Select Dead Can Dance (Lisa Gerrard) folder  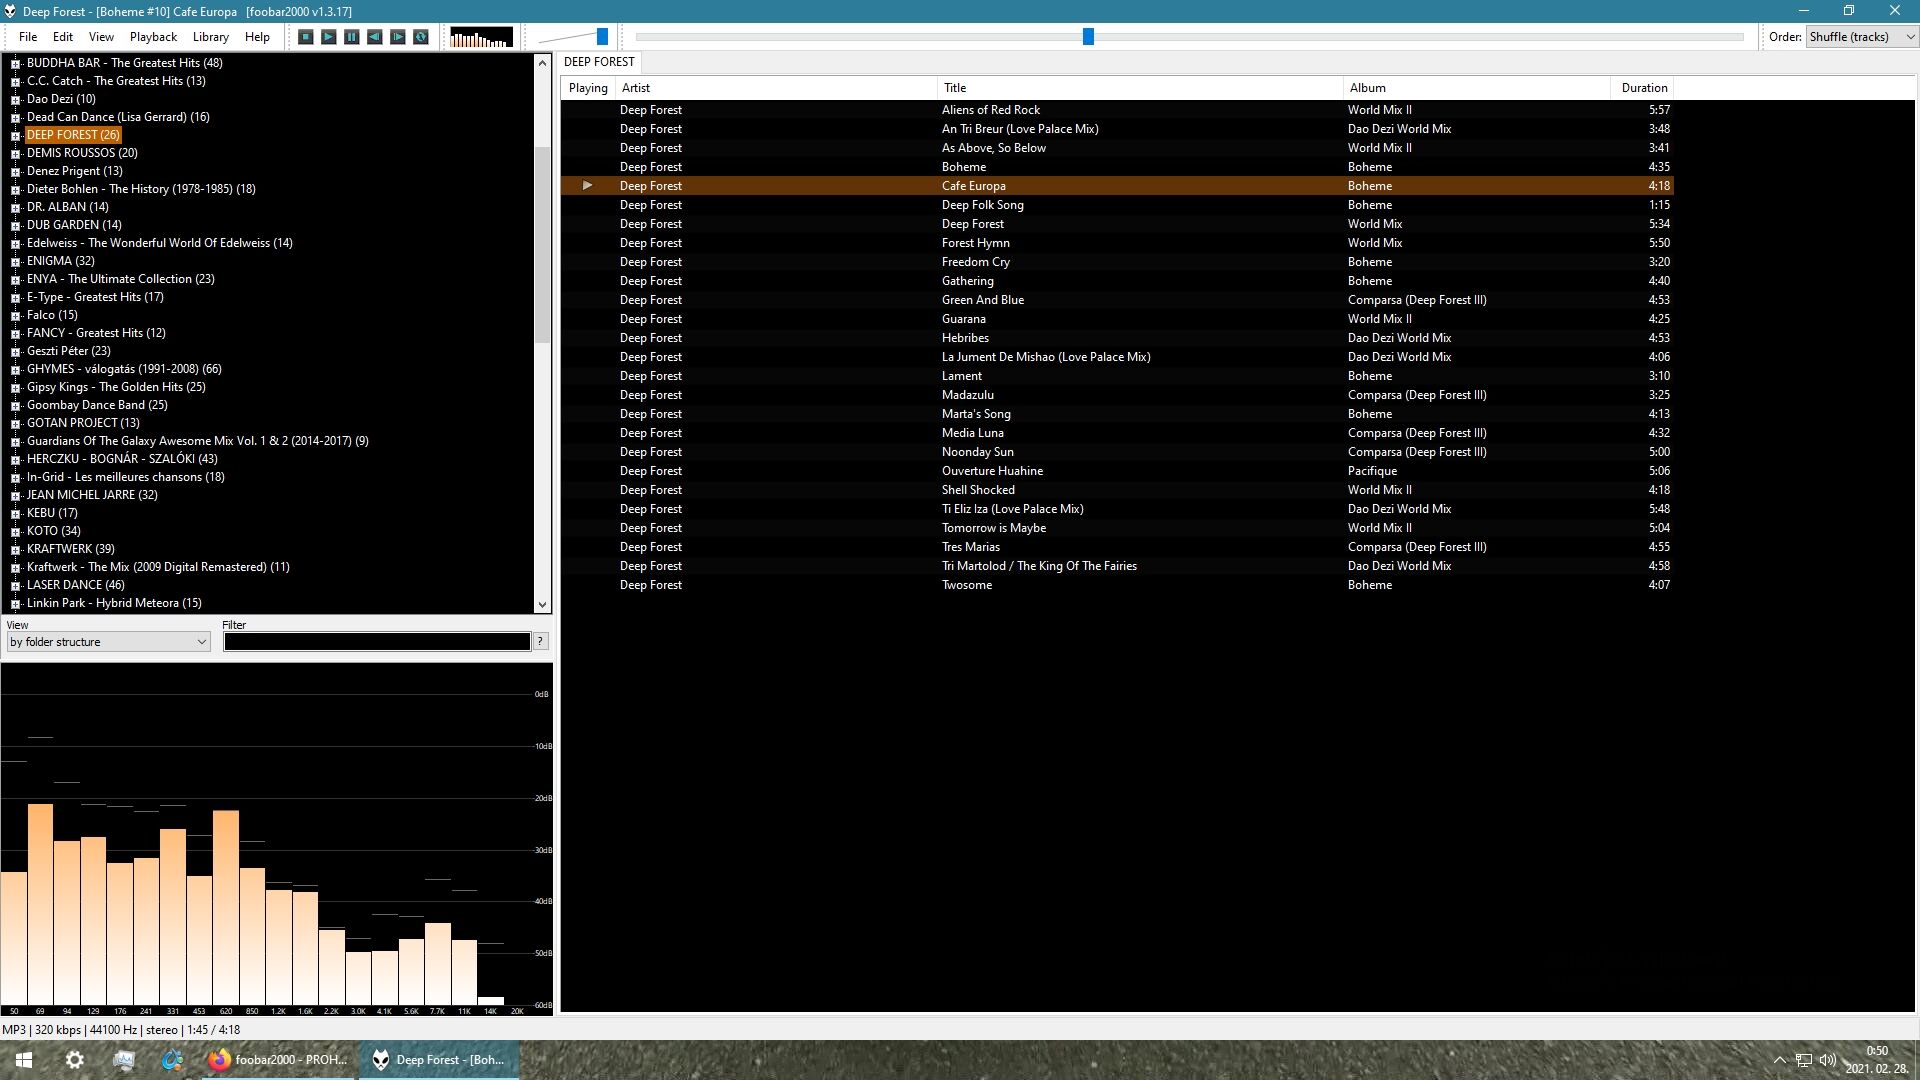click(x=118, y=117)
